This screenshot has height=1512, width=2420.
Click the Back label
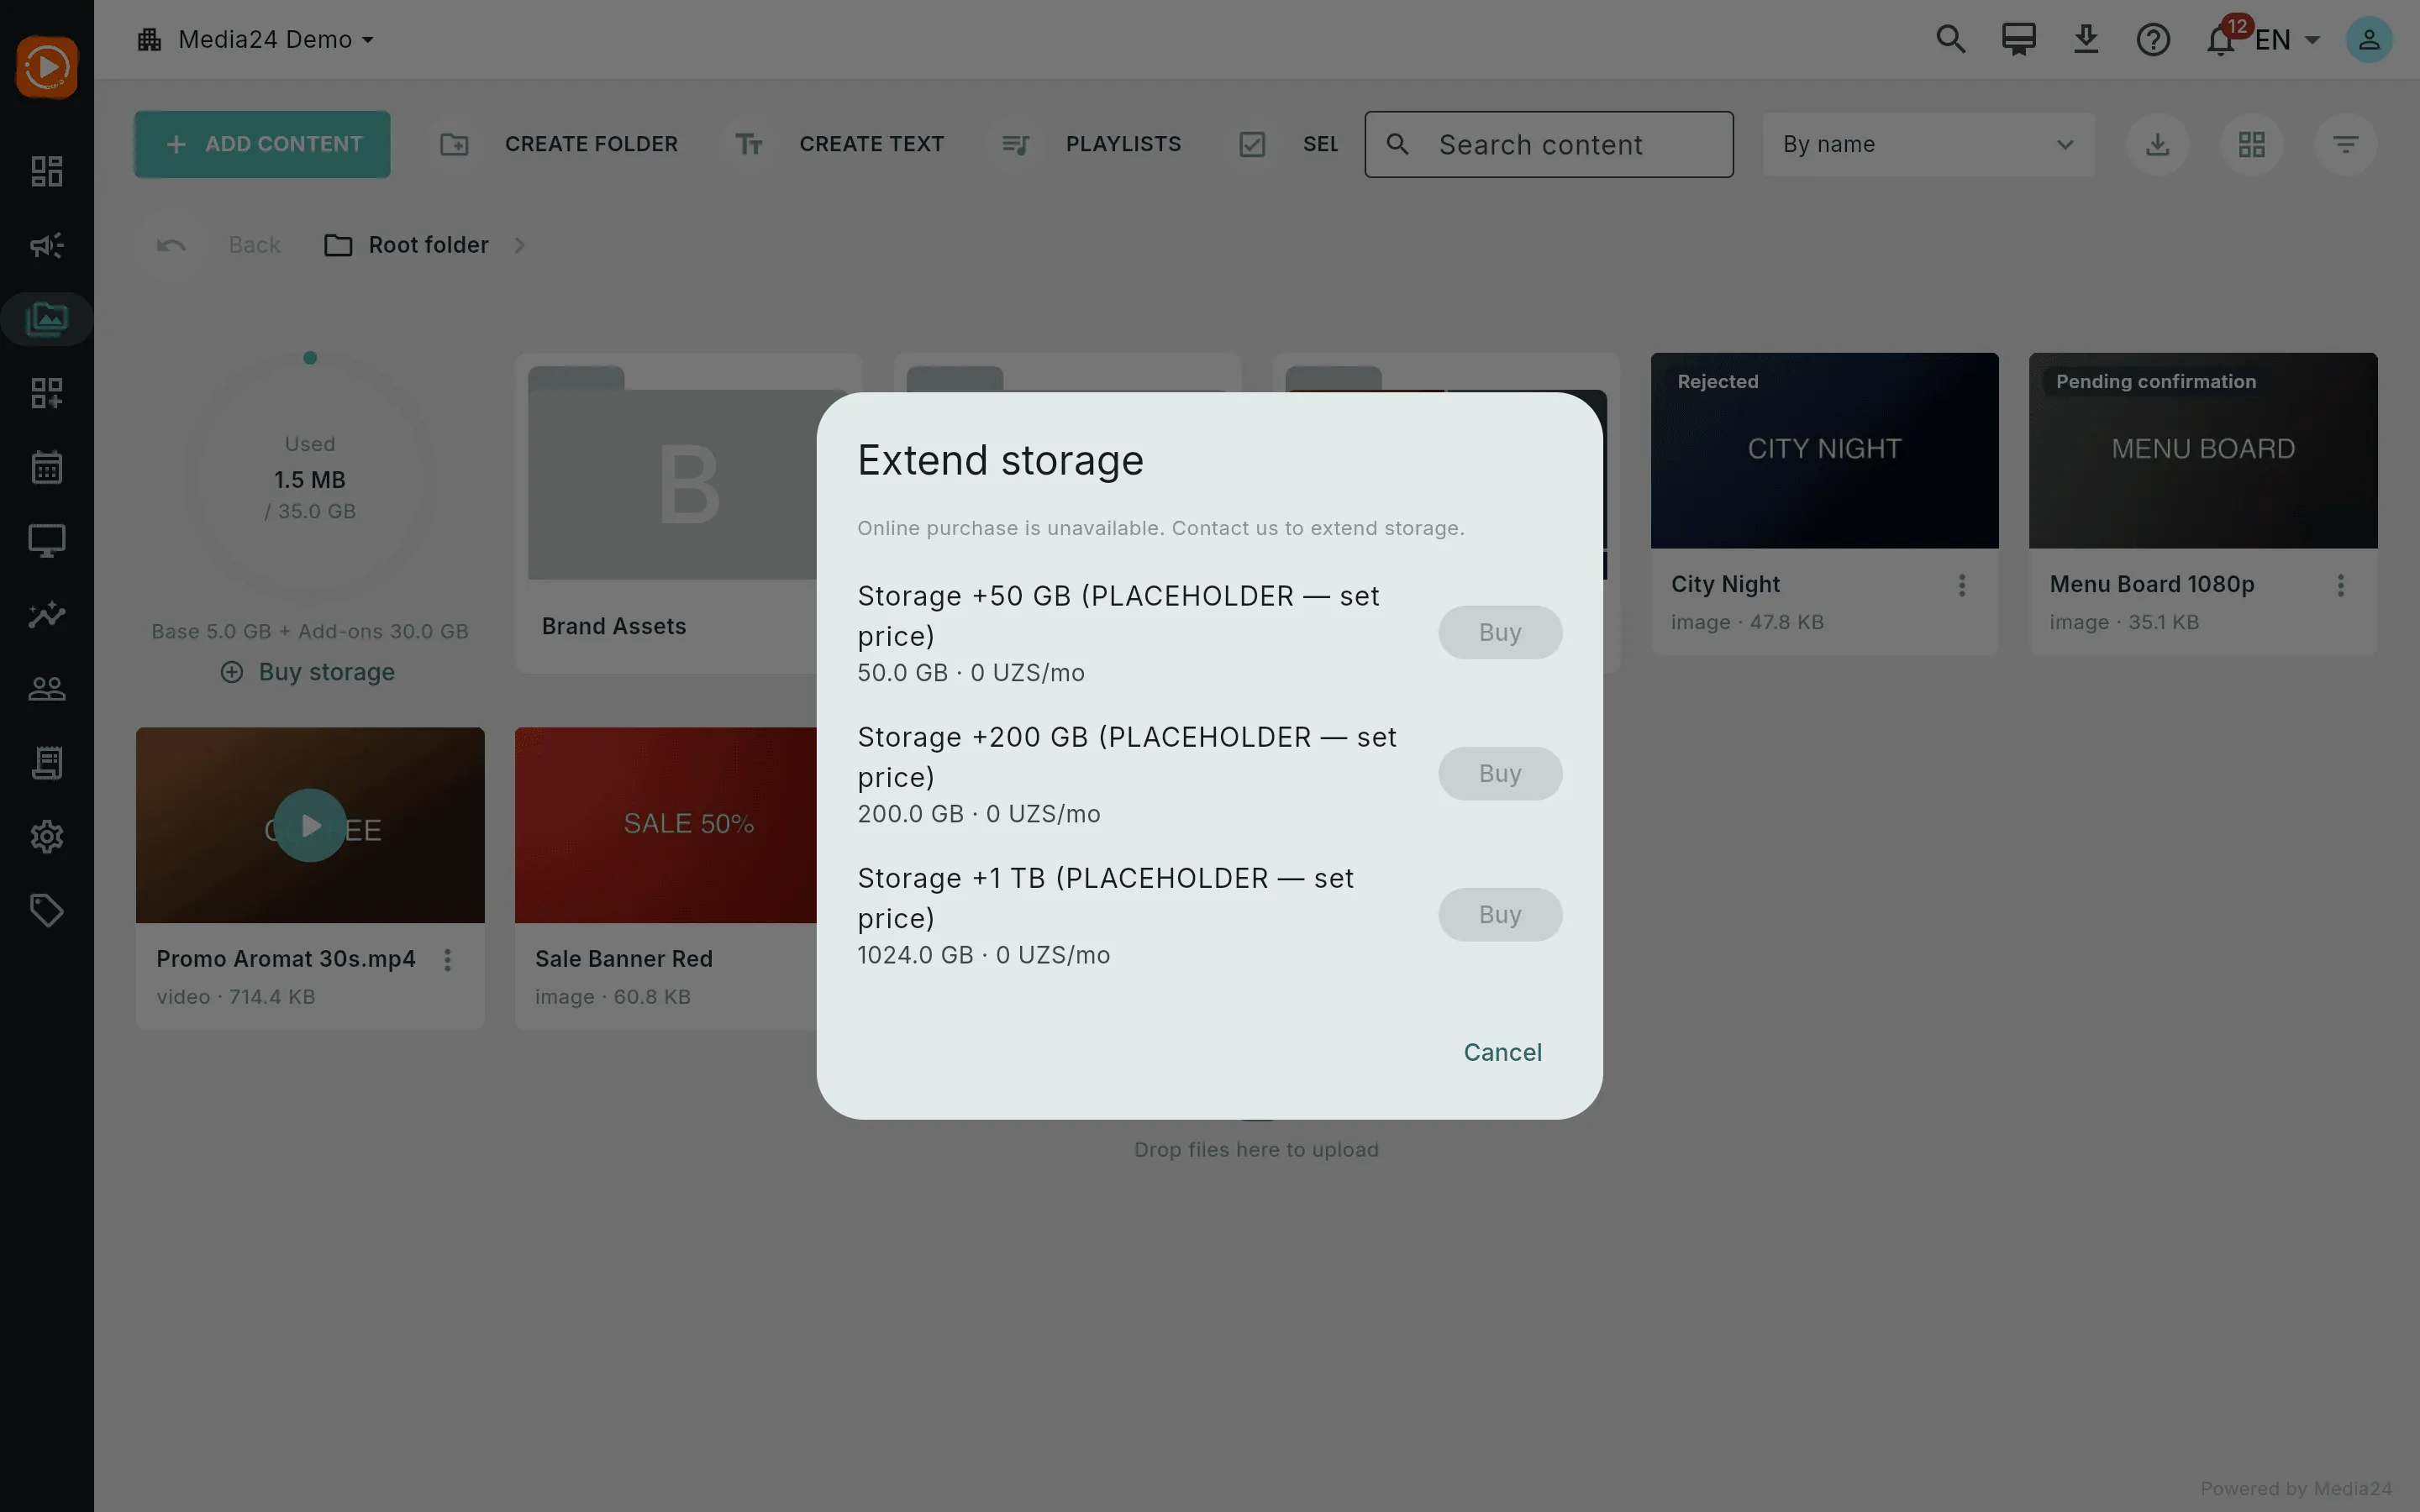[254, 245]
